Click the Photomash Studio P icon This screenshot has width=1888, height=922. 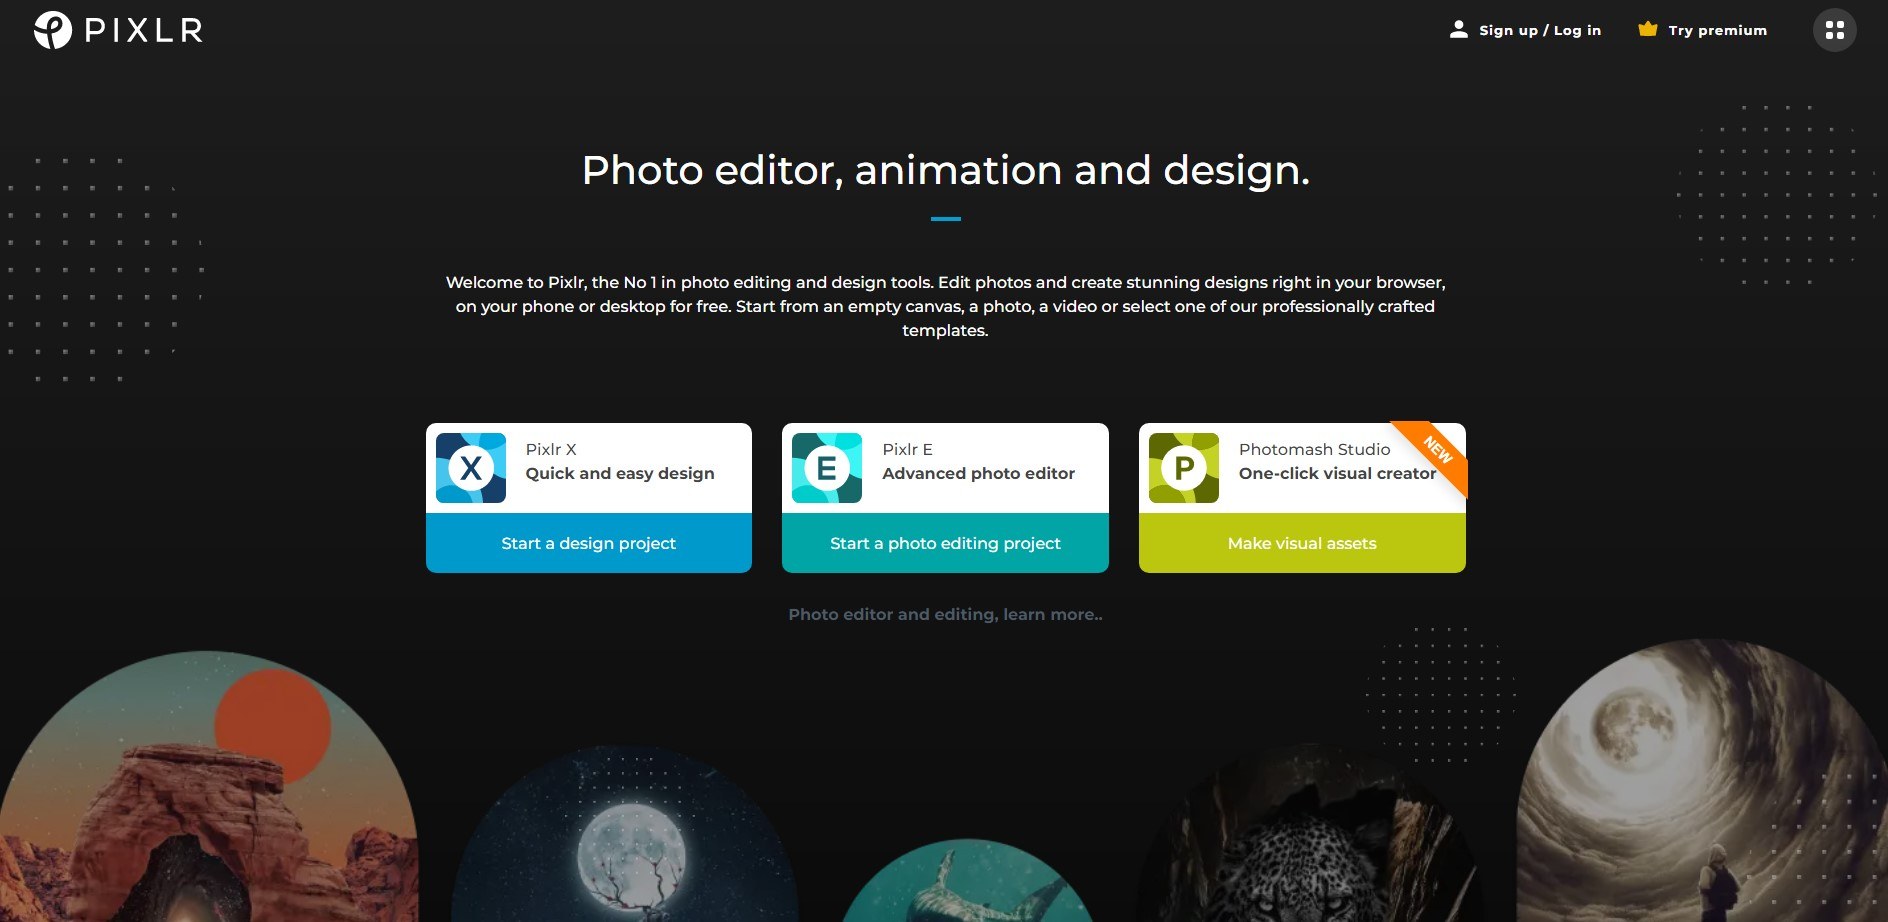point(1184,468)
